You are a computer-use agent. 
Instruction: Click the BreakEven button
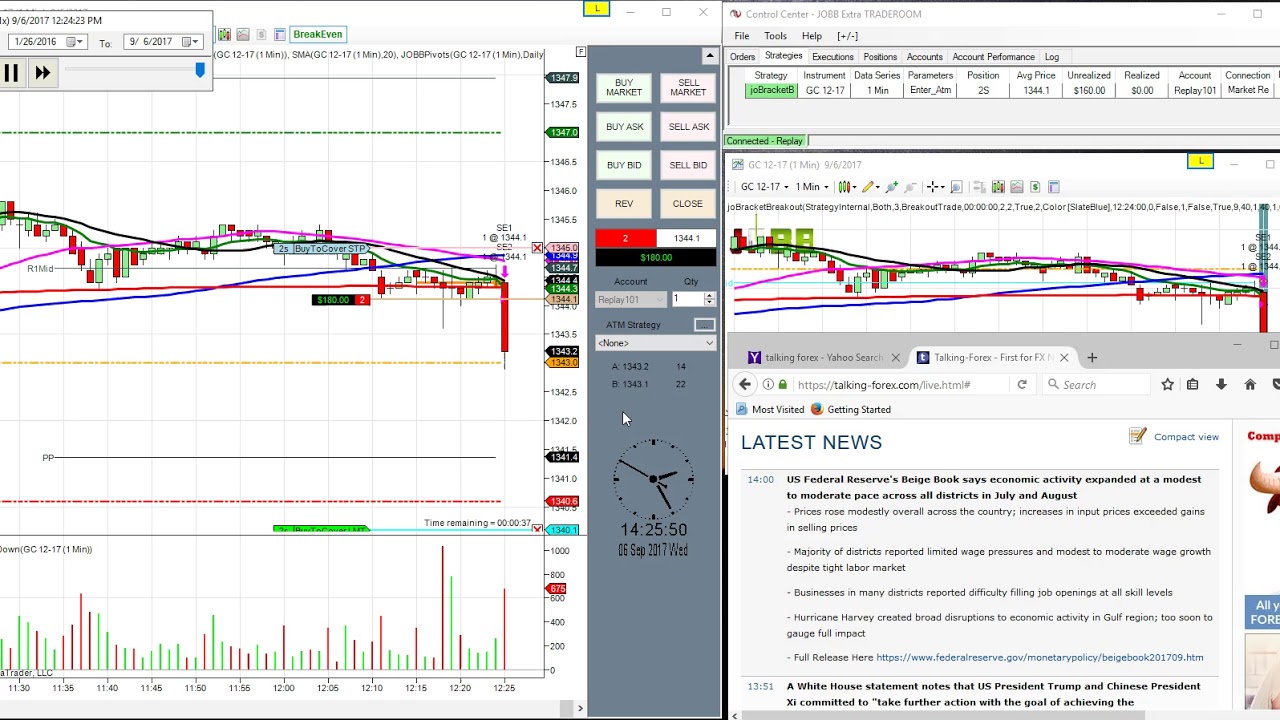(317, 34)
